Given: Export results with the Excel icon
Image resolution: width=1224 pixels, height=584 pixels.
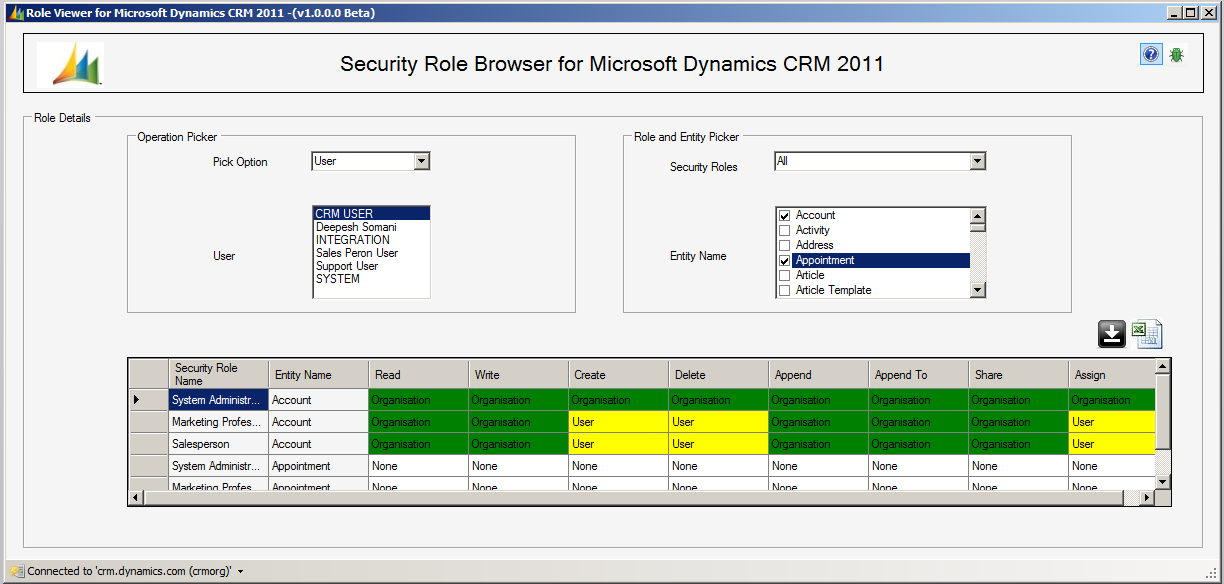Looking at the screenshot, I should (1147, 334).
